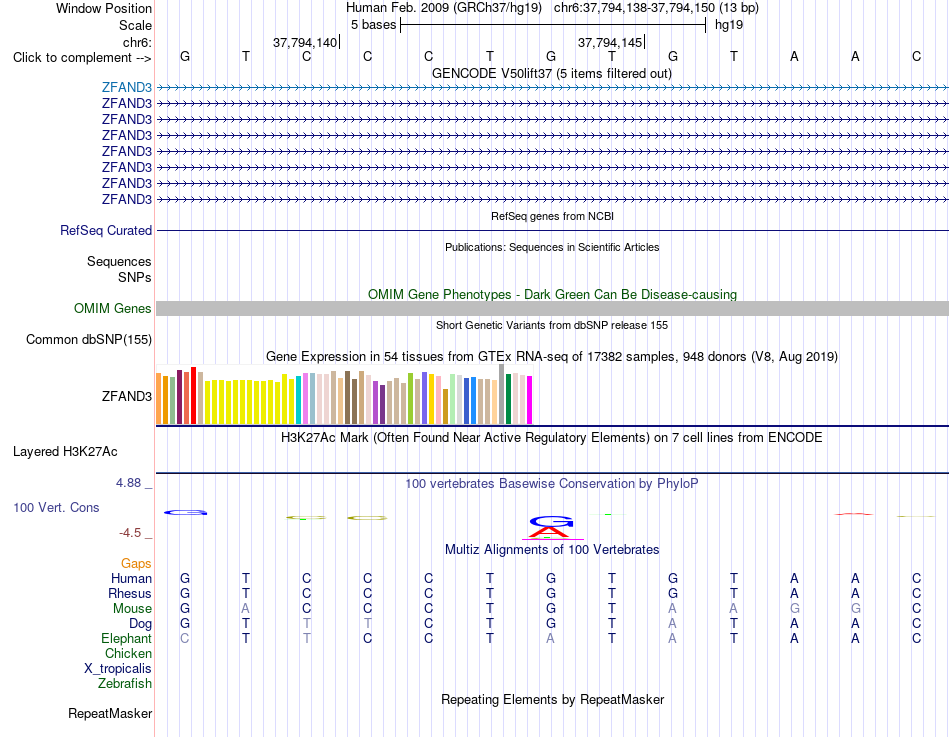This screenshot has height=737, width=950.
Task: Click the Rhesus alignment row label
Action: click(130, 593)
